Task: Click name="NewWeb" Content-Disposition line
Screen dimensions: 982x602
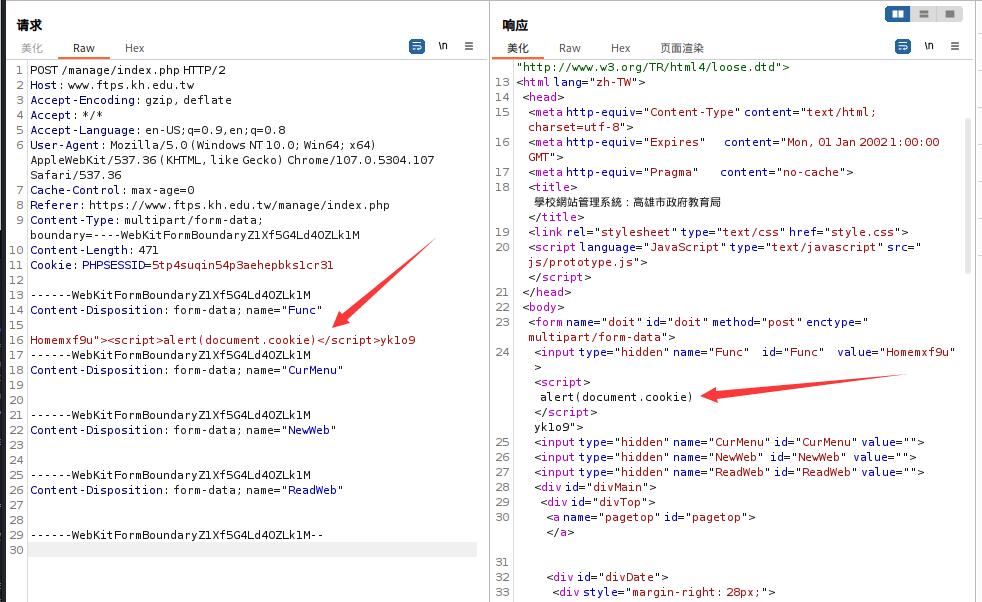Action: pyautogui.click(x=183, y=430)
